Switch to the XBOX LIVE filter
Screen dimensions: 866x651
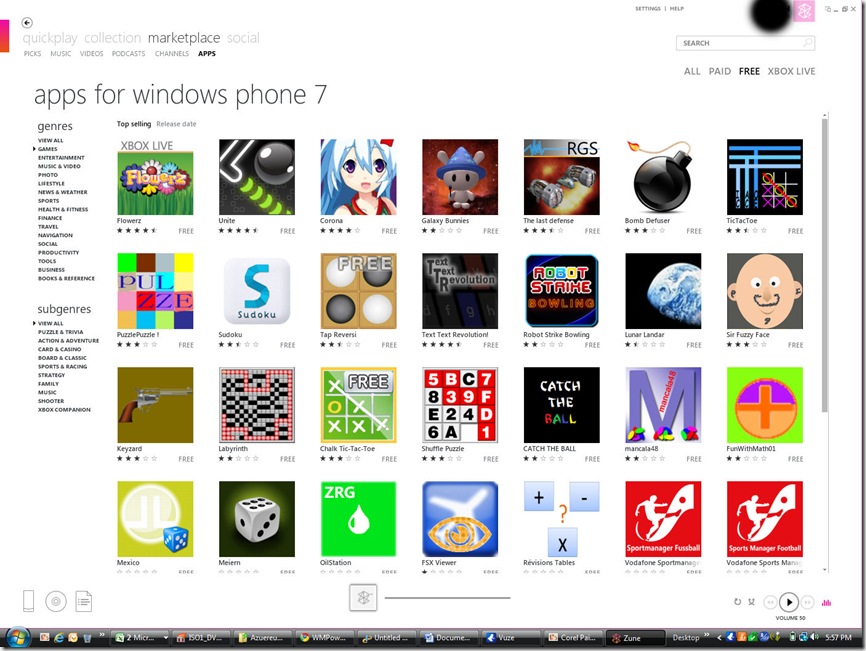click(x=791, y=71)
